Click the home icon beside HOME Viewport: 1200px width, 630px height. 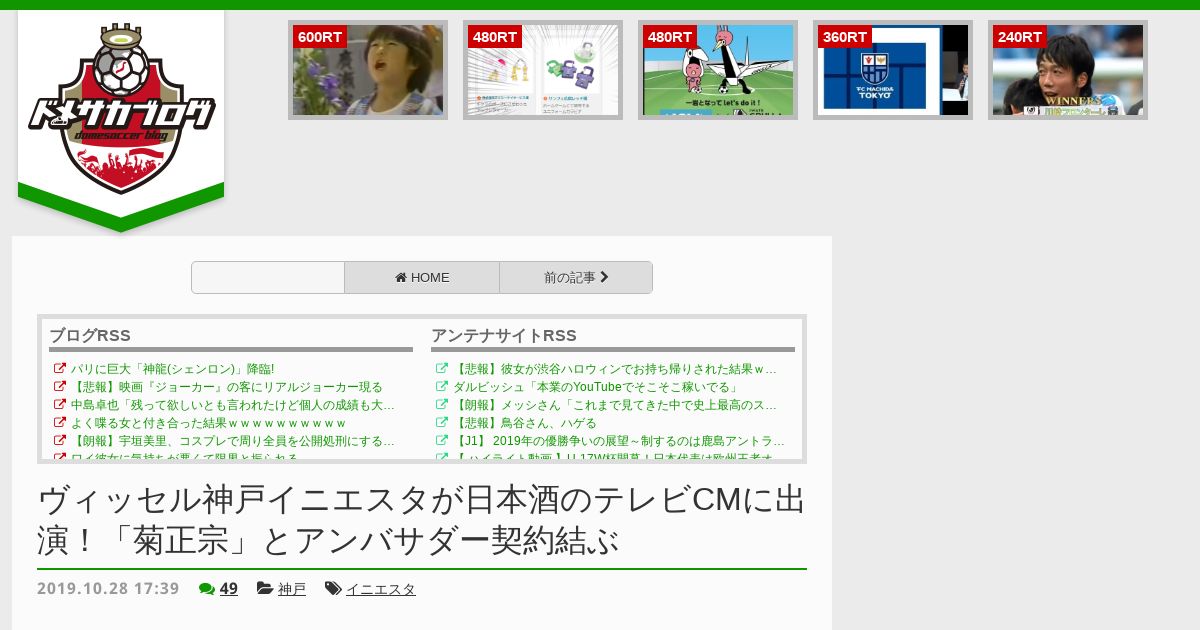pos(401,278)
